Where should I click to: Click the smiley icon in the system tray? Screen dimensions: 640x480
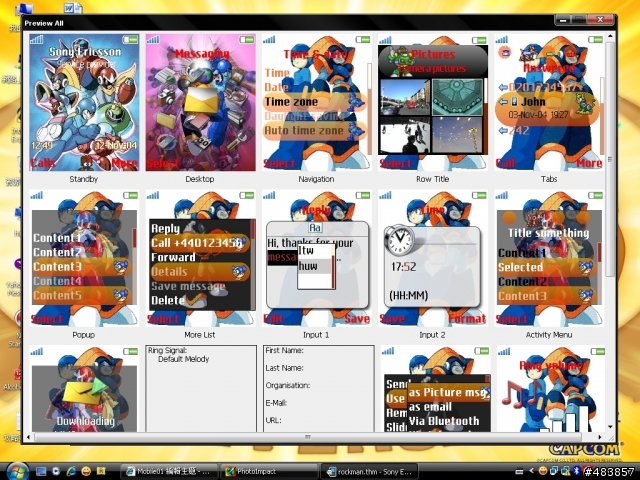(x=542, y=471)
